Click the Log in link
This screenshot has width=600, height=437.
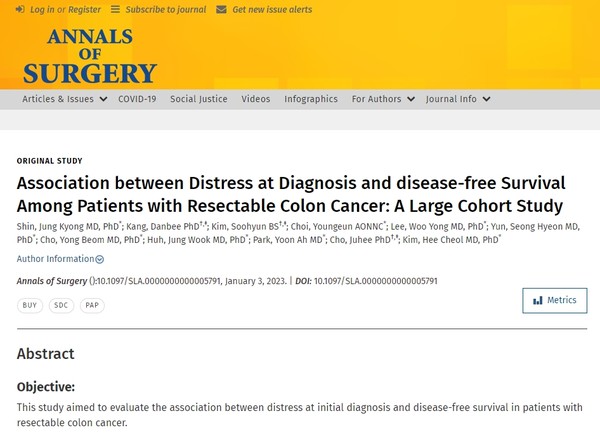click(x=42, y=10)
